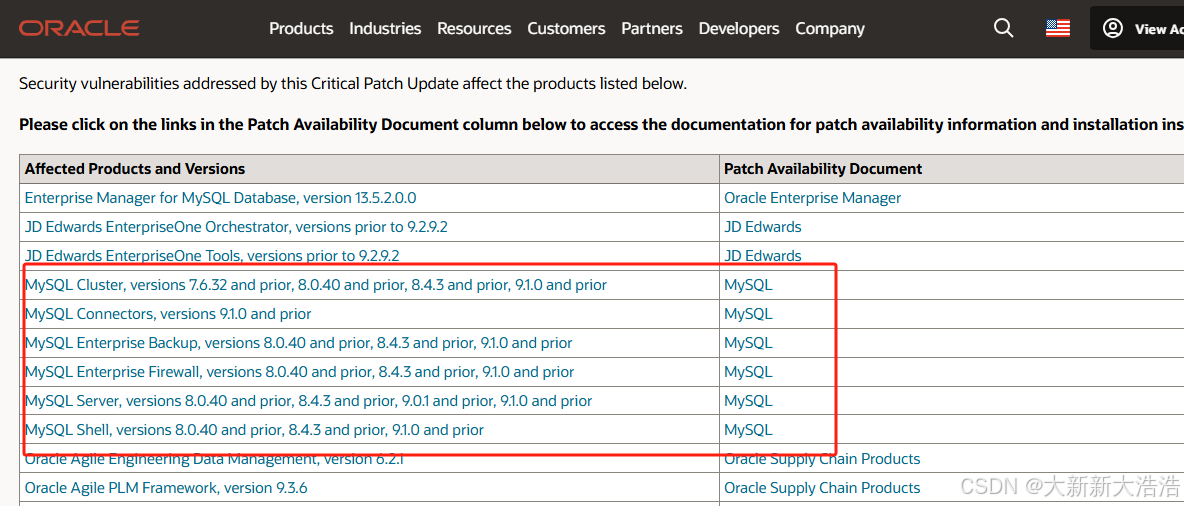Click the bold Patch Availability instructions paragraph

tap(601, 125)
